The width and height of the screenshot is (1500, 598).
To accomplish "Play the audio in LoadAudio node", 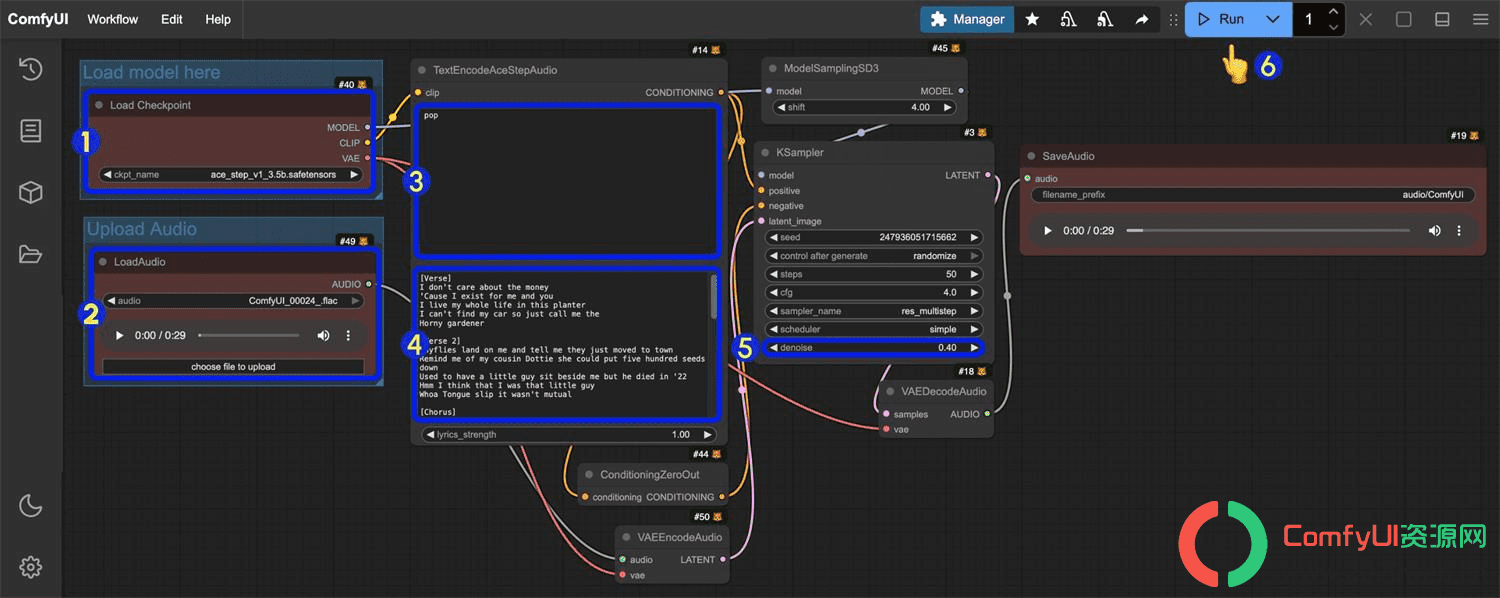I will 119,335.
